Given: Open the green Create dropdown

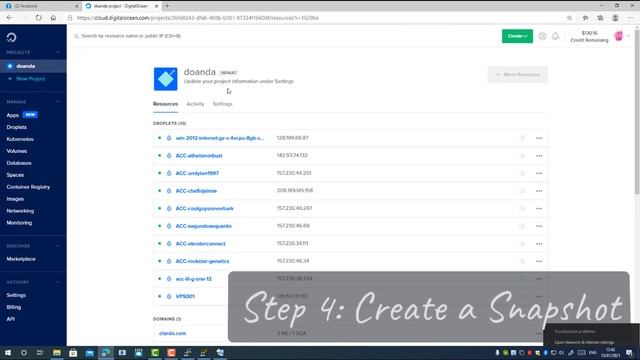Looking at the screenshot, I should [x=517, y=36].
